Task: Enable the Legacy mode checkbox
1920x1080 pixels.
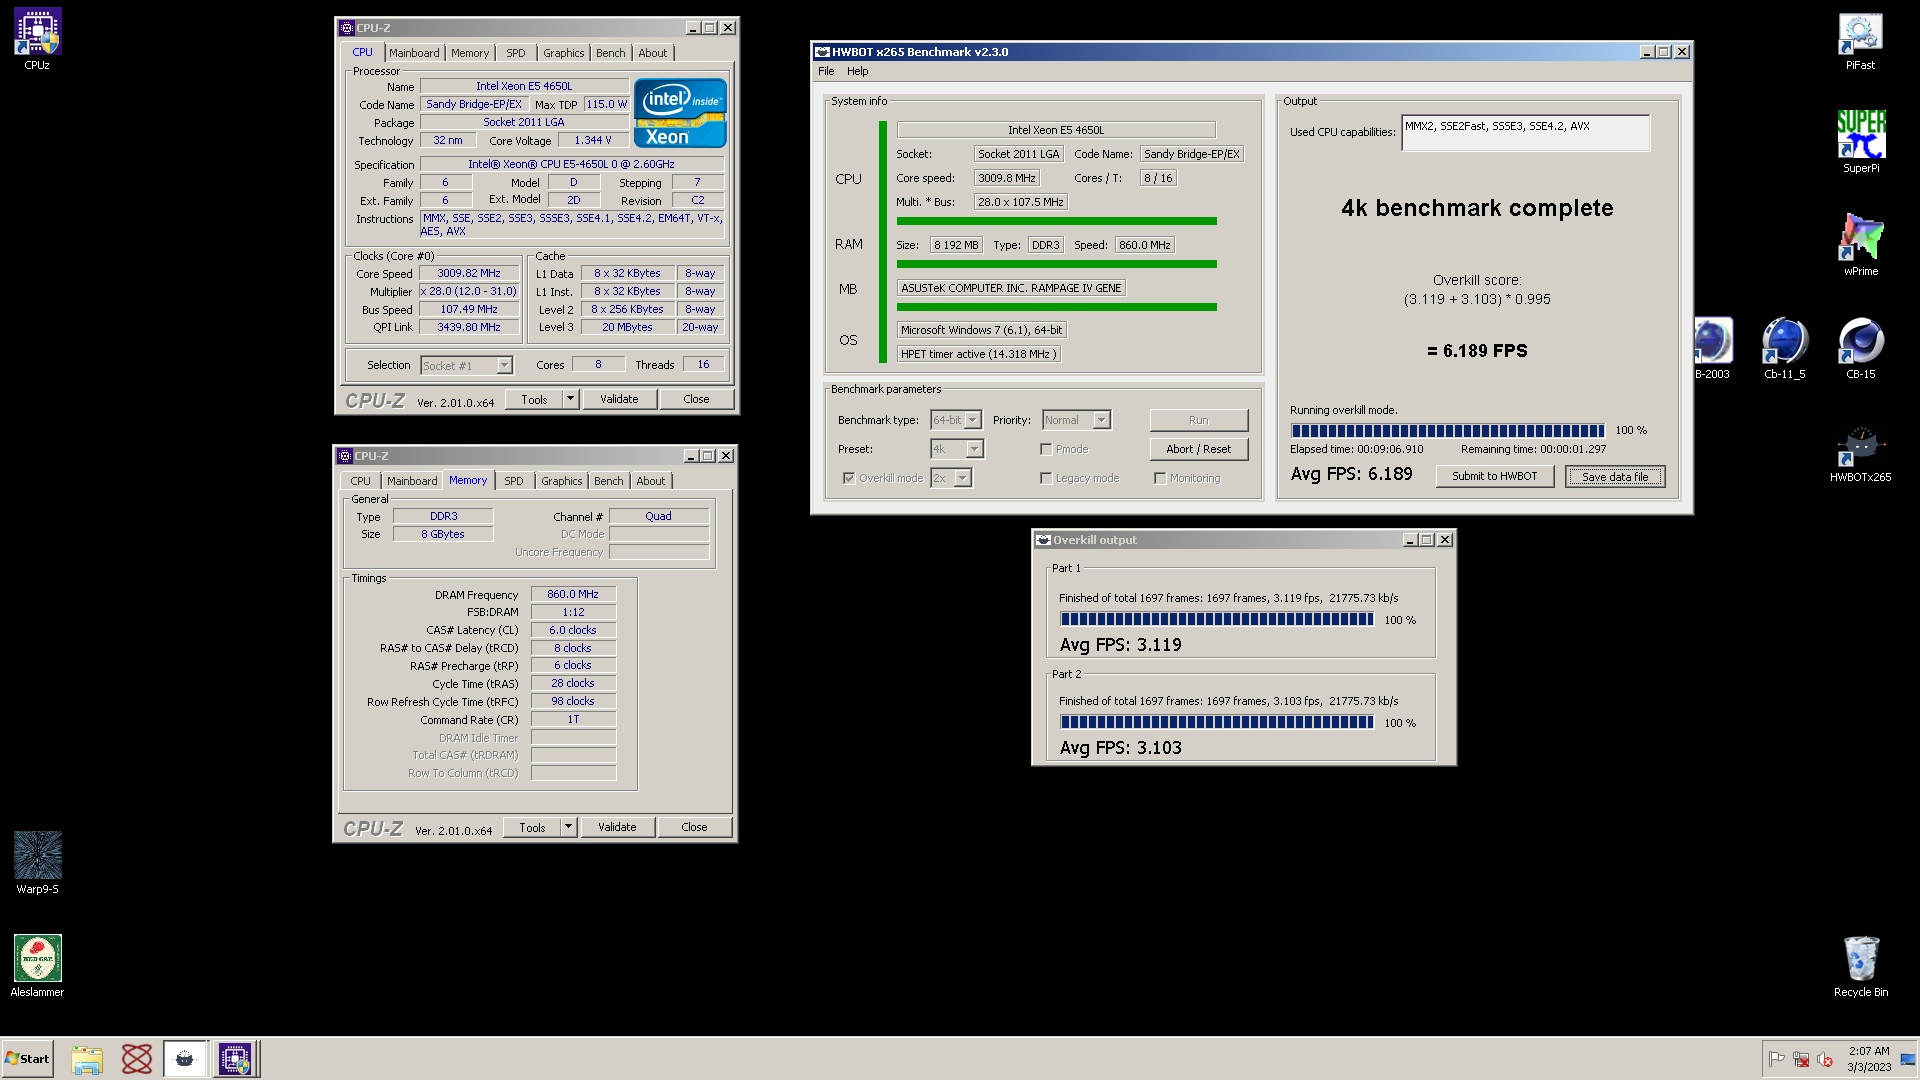Action: pos(1046,478)
